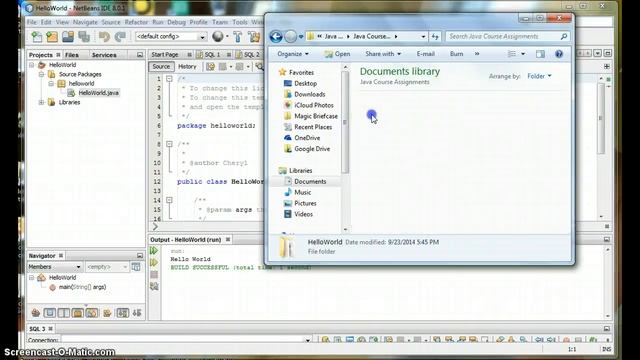Click Undo icon in NetBeans toolbar
Image resolution: width=640 pixels, height=360 pixels.
(x=104, y=37)
